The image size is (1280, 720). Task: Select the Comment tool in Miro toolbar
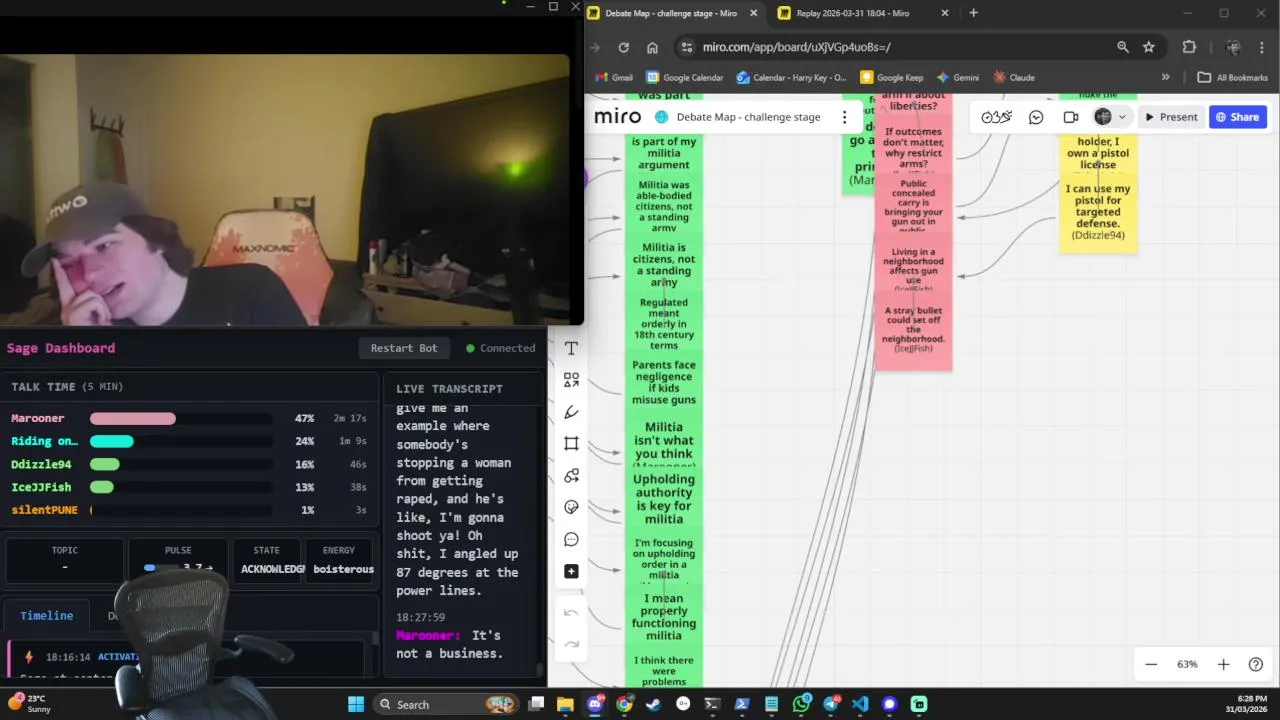(571, 539)
